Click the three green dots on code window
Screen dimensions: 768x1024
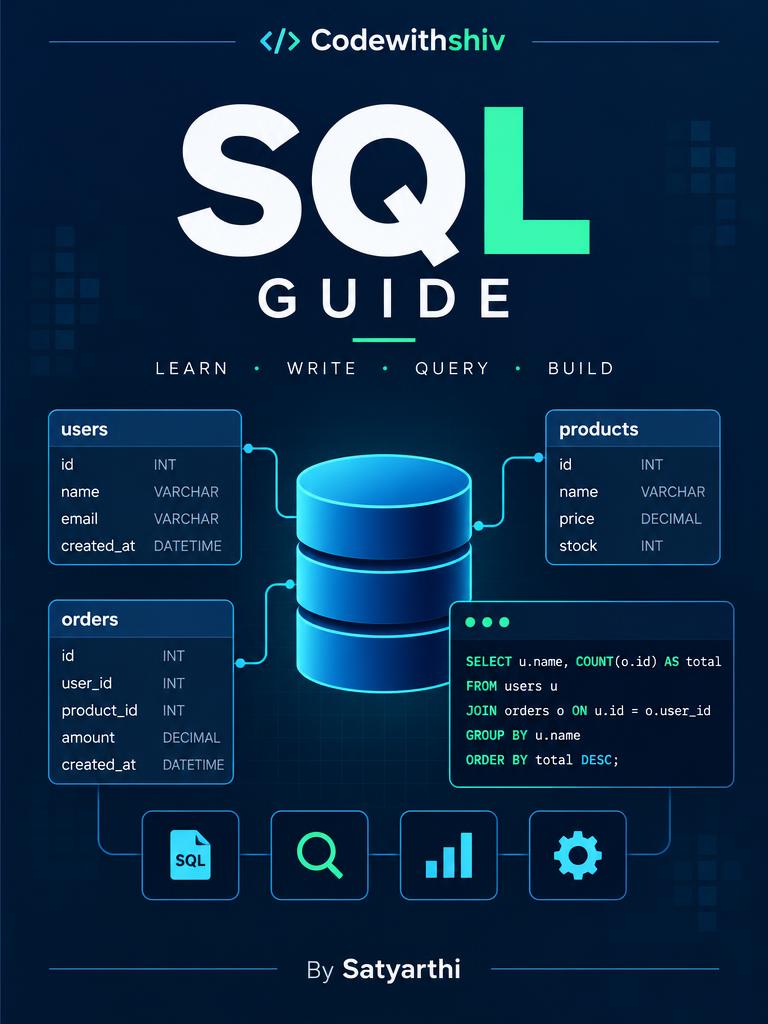(x=487, y=622)
